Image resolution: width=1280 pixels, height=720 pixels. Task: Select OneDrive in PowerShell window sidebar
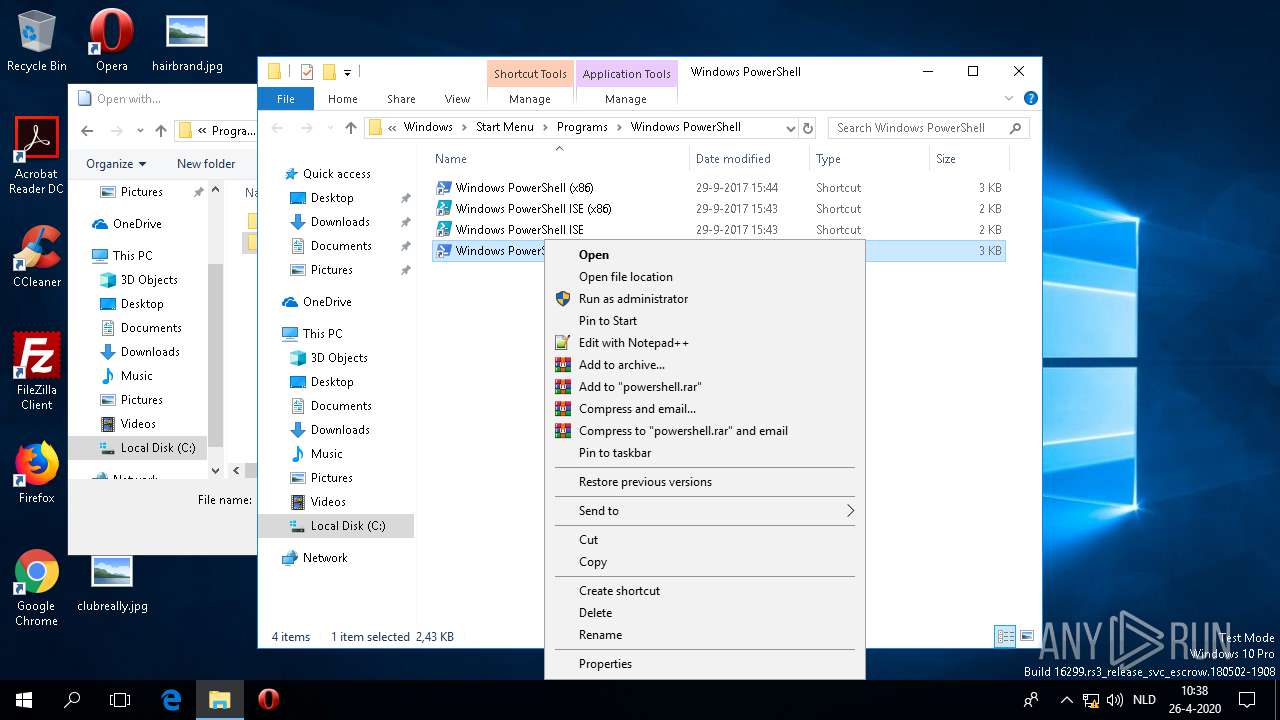pyautogui.click(x=326, y=302)
